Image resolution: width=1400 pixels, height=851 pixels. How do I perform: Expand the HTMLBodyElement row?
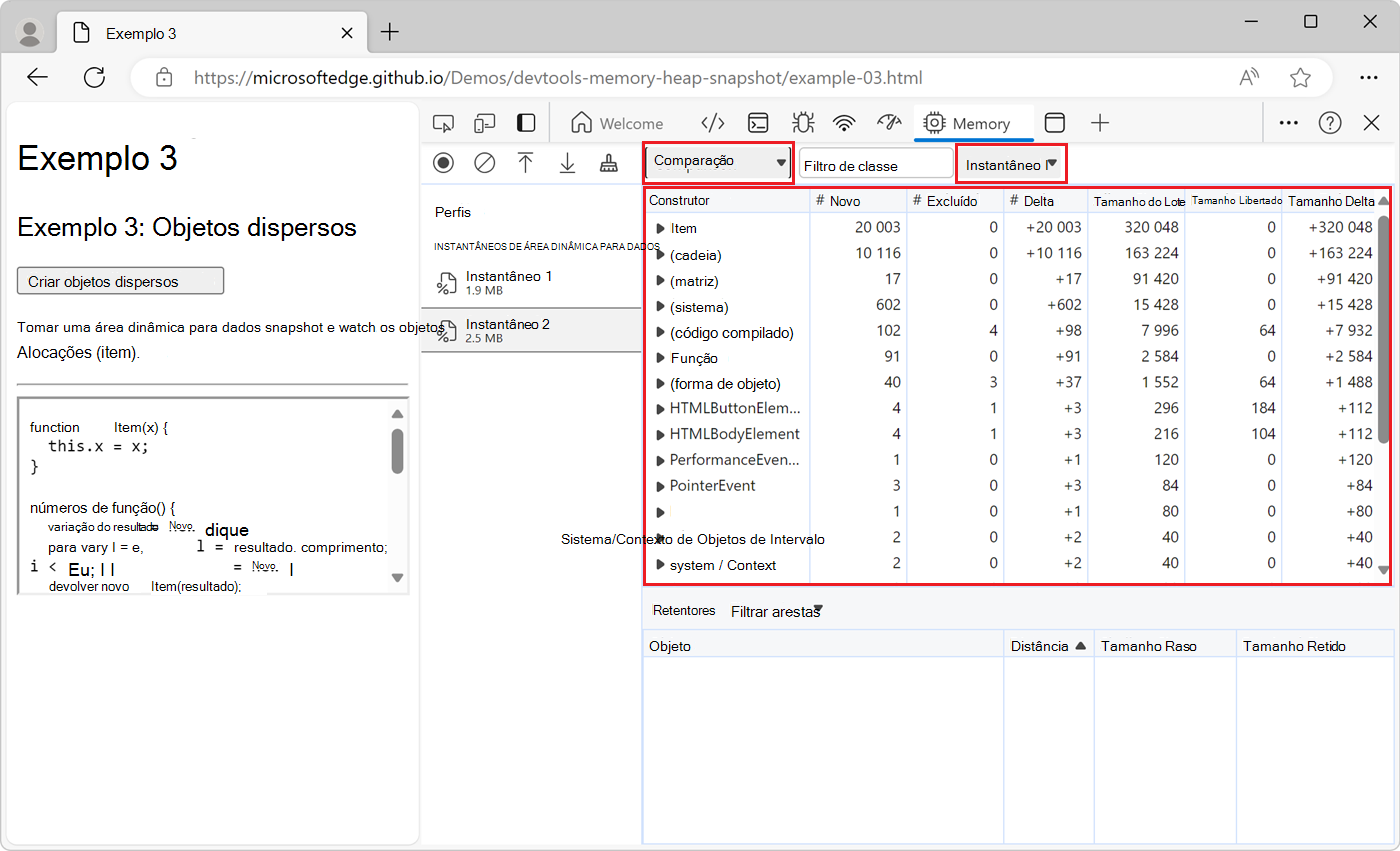pyautogui.click(x=660, y=435)
